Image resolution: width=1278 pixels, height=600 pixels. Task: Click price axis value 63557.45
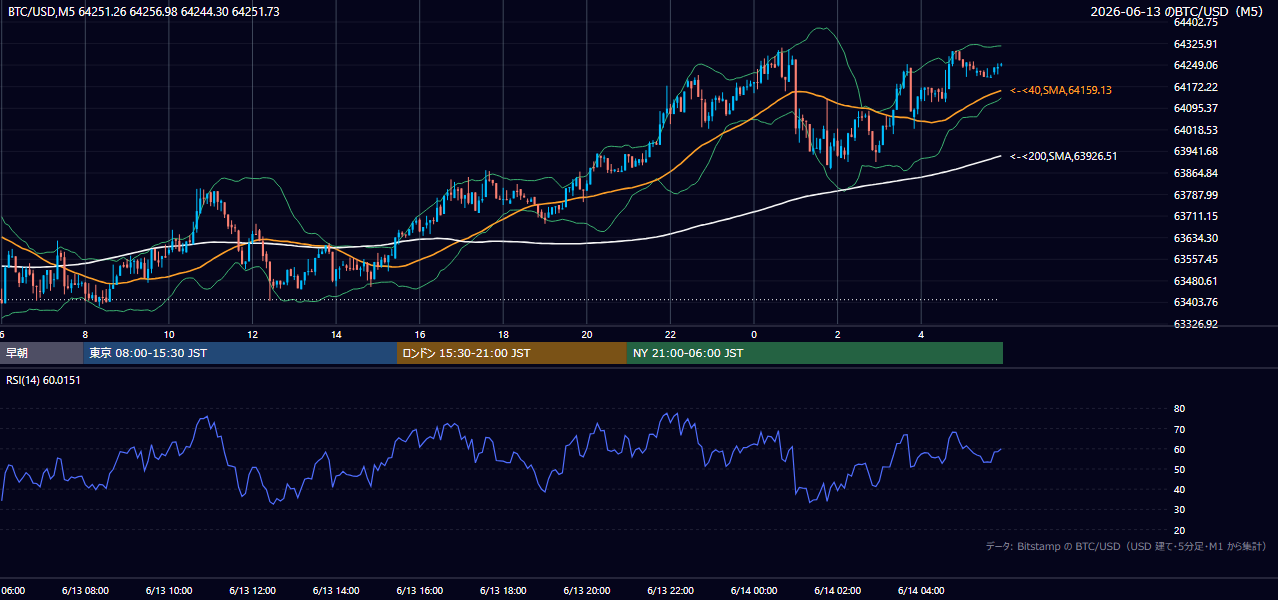click(1195, 259)
